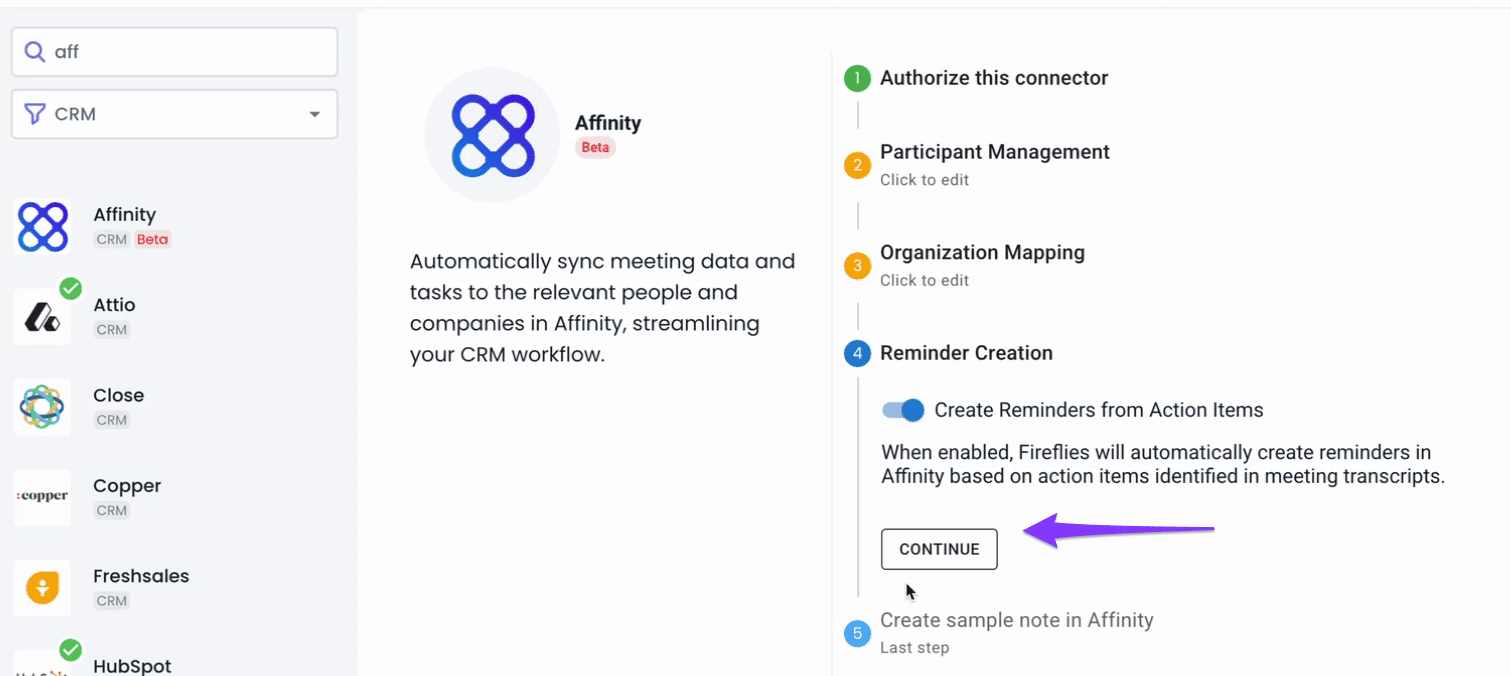Image resolution: width=1511 pixels, height=676 pixels.
Task: Select step 4 Reminder Creation heading
Action: click(966, 353)
